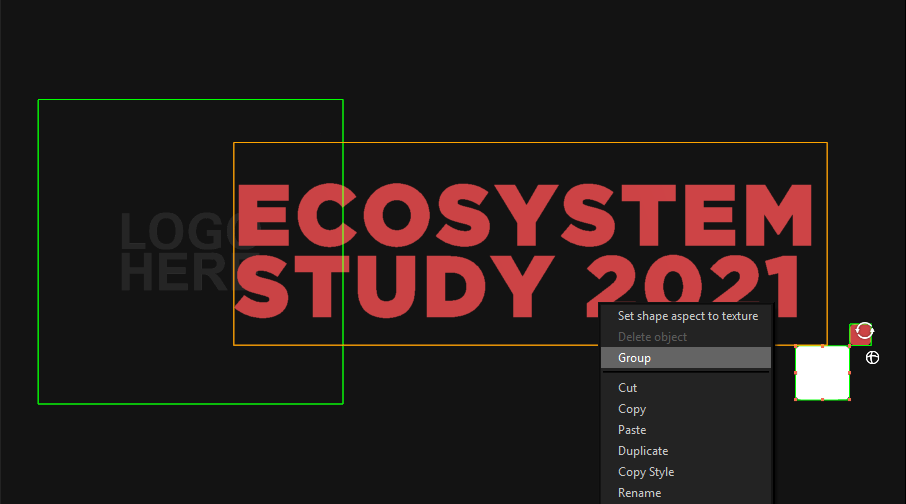Choose Cut in the context menu

[686, 388]
